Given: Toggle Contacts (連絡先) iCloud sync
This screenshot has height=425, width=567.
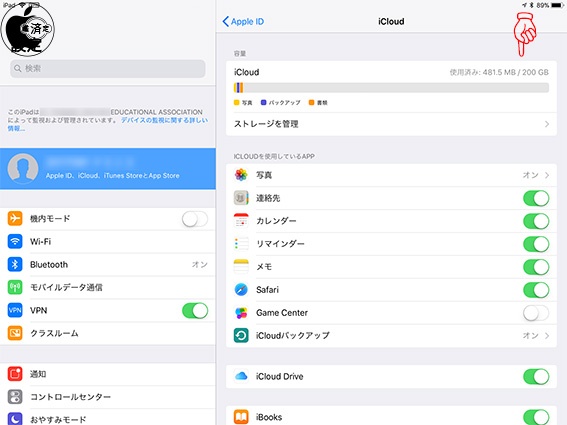Looking at the screenshot, I should pyautogui.click(x=536, y=198).
